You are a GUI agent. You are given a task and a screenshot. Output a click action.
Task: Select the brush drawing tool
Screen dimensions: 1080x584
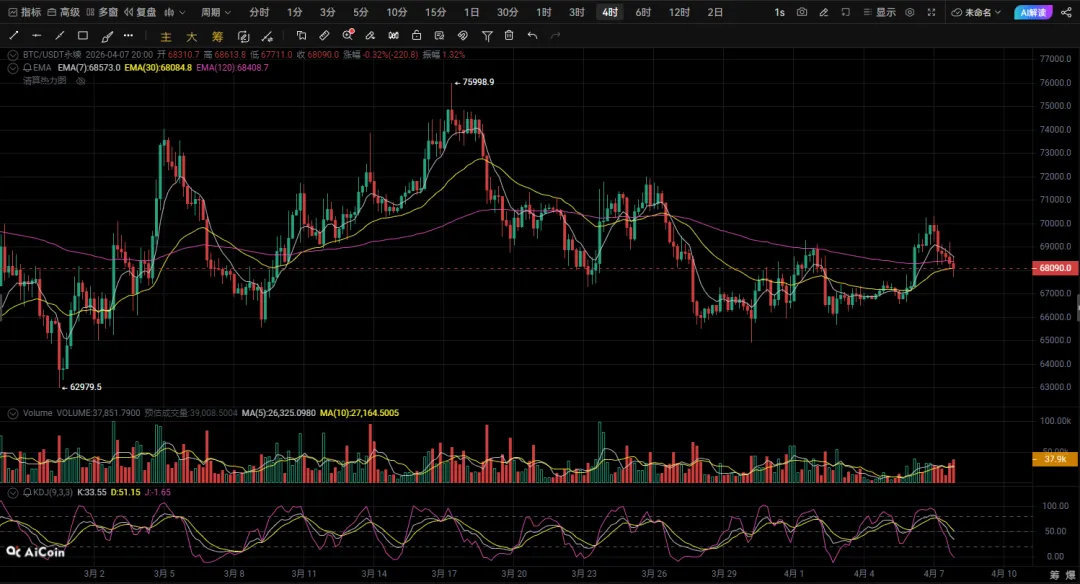pyautogui.click(x=107, y=36)
